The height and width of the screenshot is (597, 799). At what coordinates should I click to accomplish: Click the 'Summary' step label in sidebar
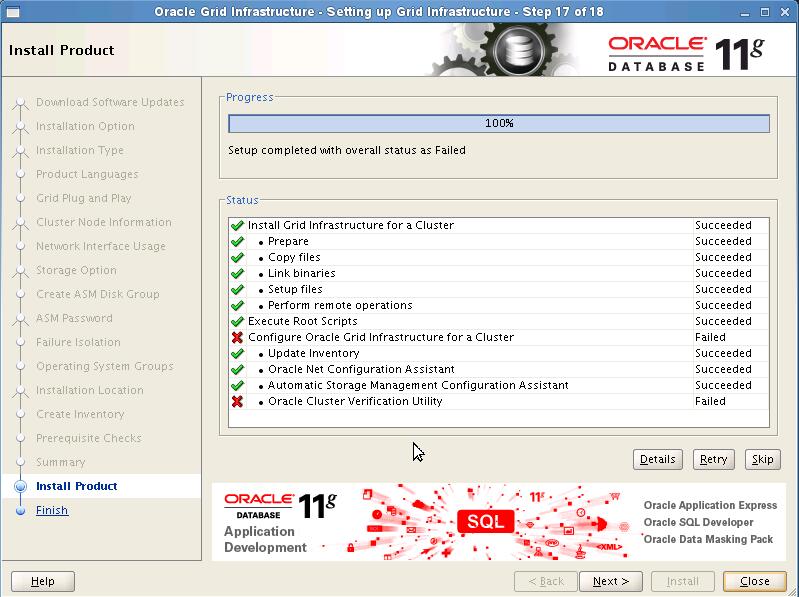pyautogui.click(x=61, y=463)
